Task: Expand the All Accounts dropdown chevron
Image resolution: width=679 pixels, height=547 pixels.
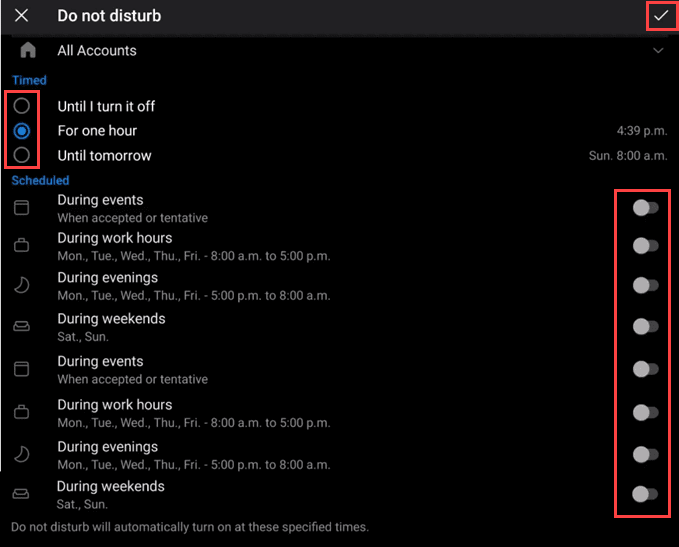Action: pyautogui.click(x=657, y=50)
